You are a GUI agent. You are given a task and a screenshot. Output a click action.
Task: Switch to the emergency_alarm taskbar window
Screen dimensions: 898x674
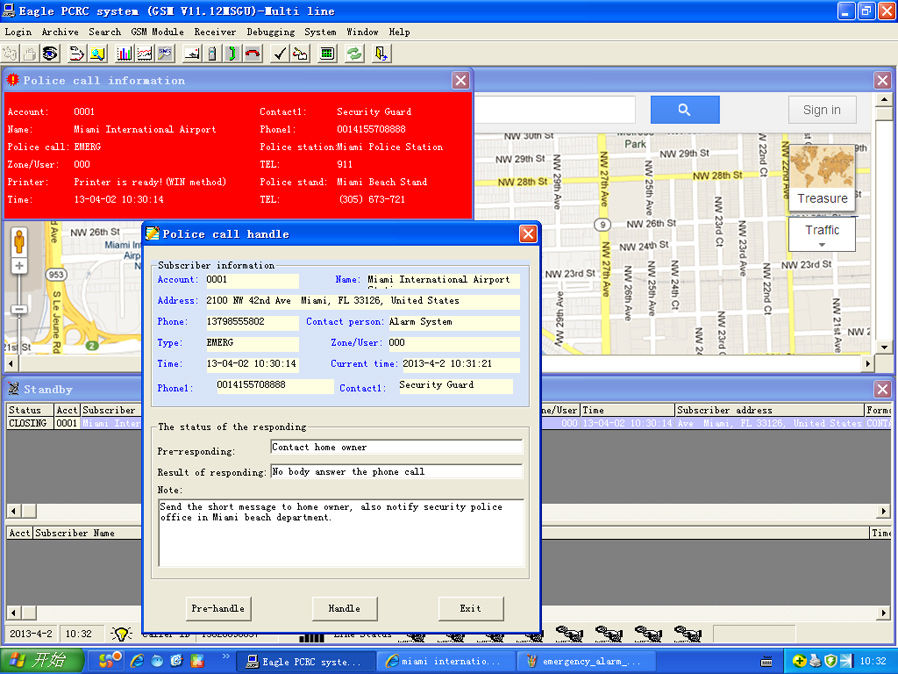588,660
